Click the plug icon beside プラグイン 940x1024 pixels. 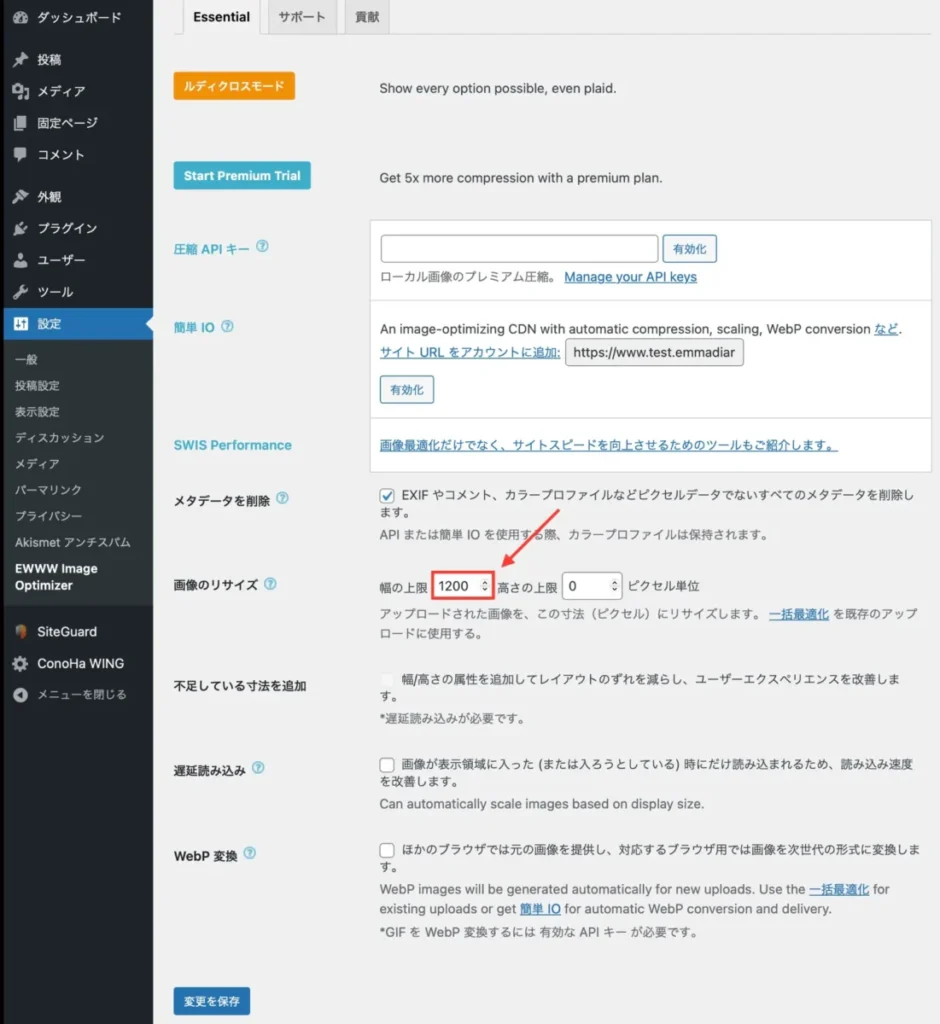[20, 228]
